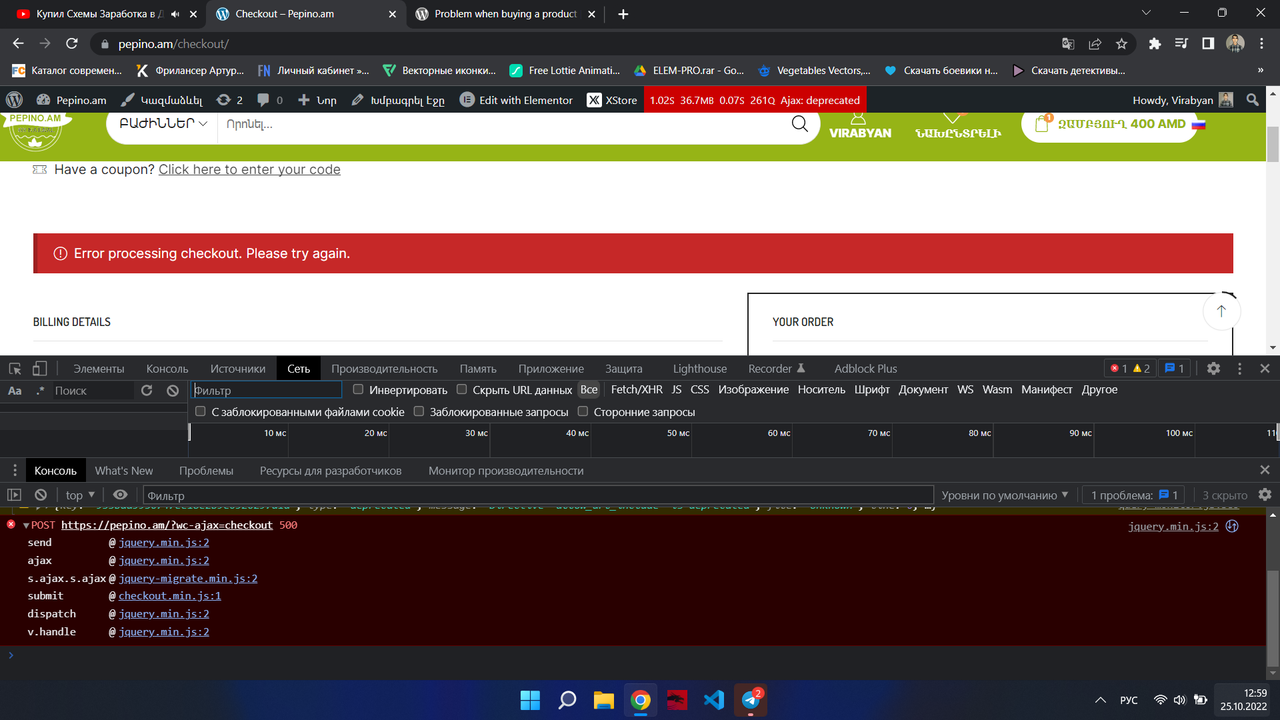
Task: Filter network requests by Fetch/XHR
Action: coord(637,390)
